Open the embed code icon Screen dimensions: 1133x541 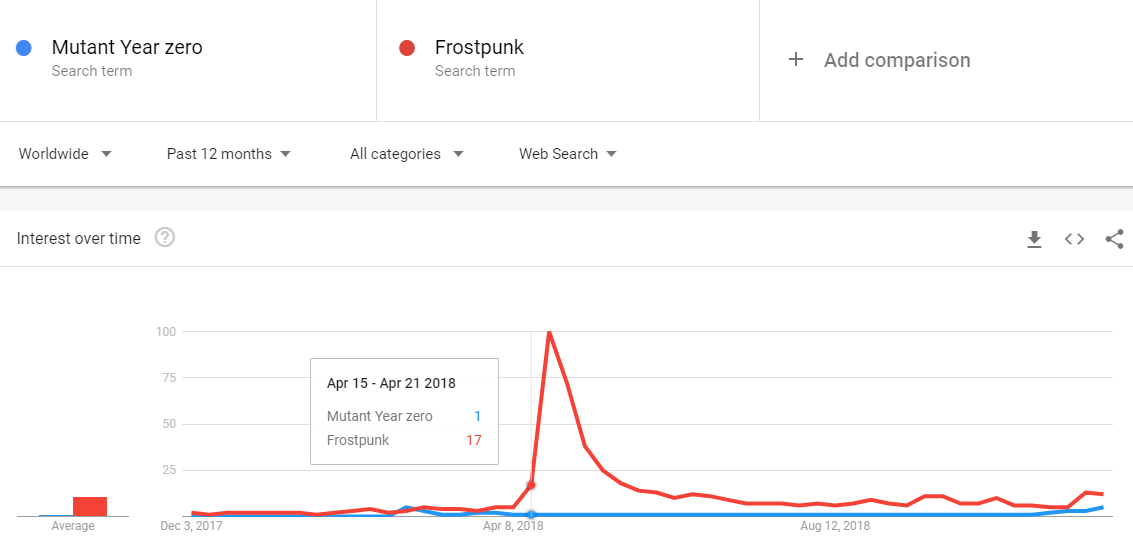(x=1074, y=239)
